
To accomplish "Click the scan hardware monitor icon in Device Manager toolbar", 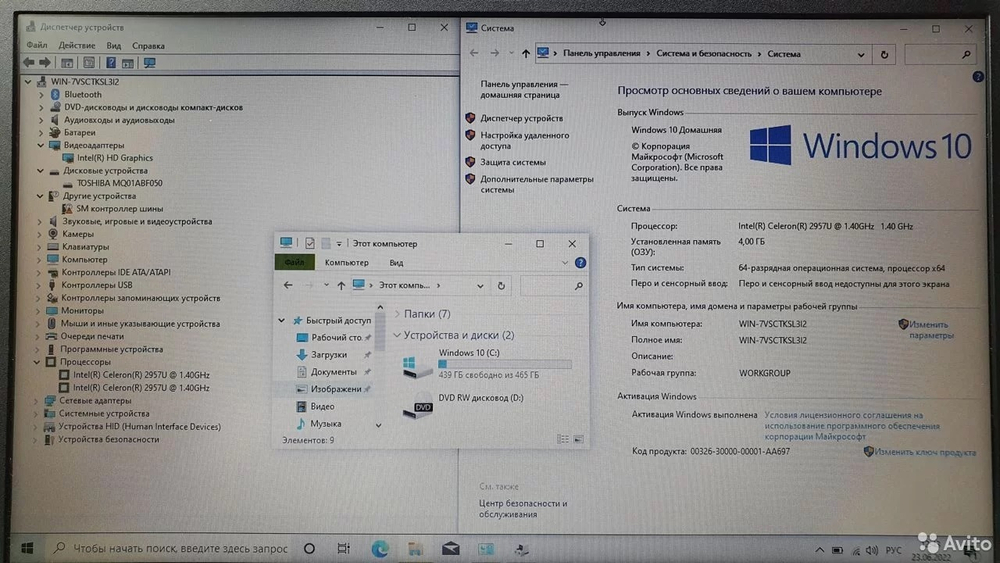I will pyautogui.click(x=150, y=62).
